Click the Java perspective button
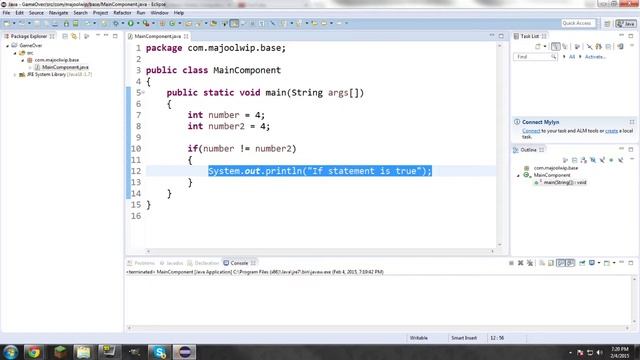Screen dimensions: 640x360 [626, 24]
